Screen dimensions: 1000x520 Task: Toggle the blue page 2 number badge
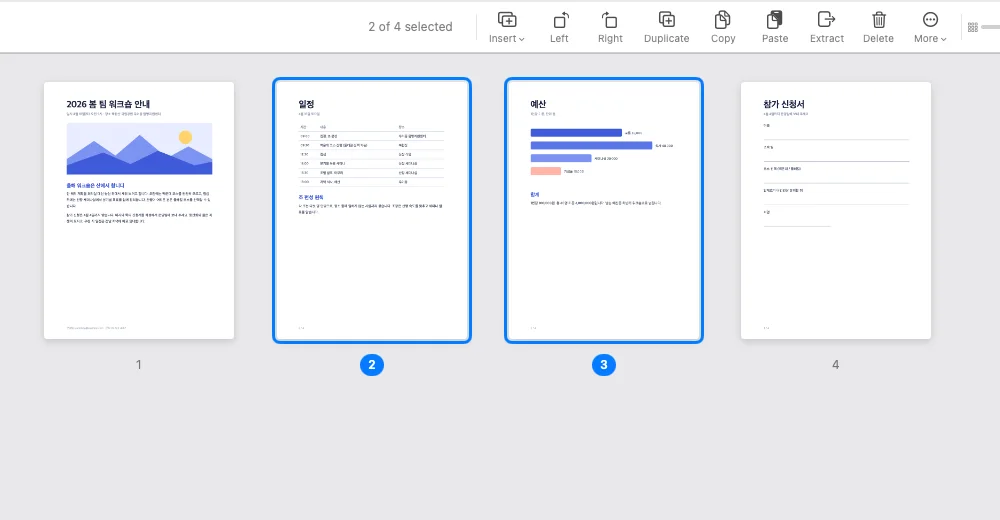(x=372, y=365)
